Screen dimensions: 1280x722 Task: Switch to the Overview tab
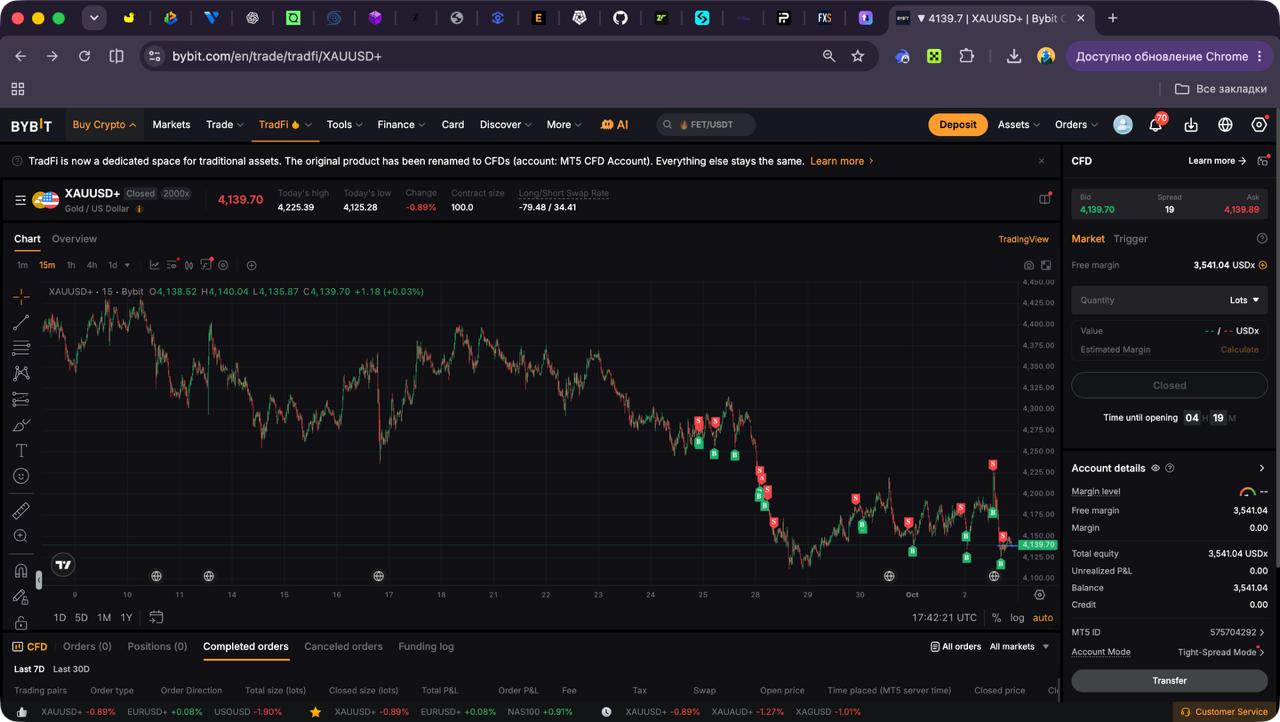(74, 239)
